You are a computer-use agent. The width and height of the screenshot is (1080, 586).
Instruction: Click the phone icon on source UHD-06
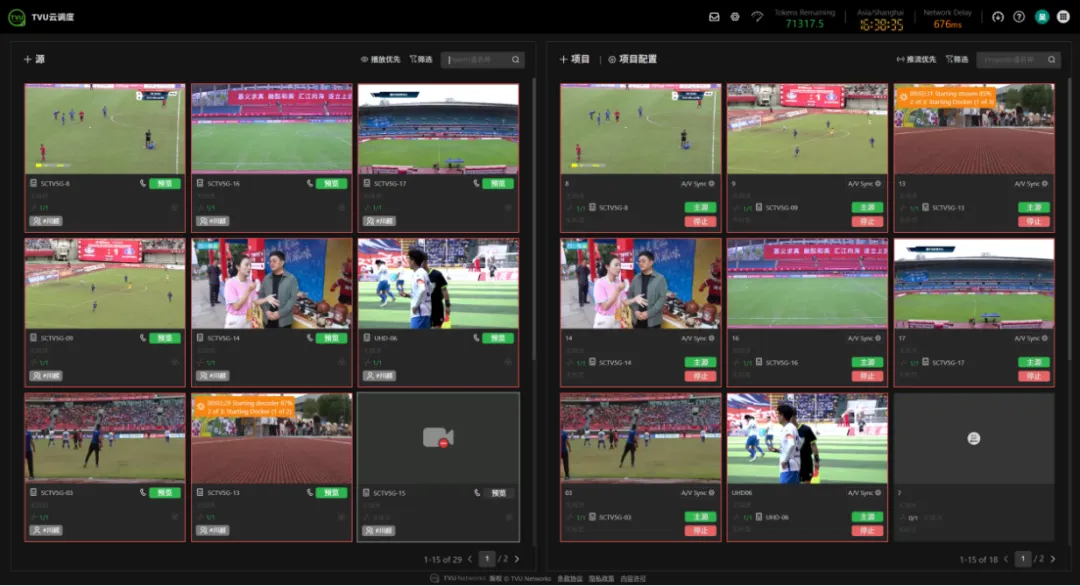point(476,338)
